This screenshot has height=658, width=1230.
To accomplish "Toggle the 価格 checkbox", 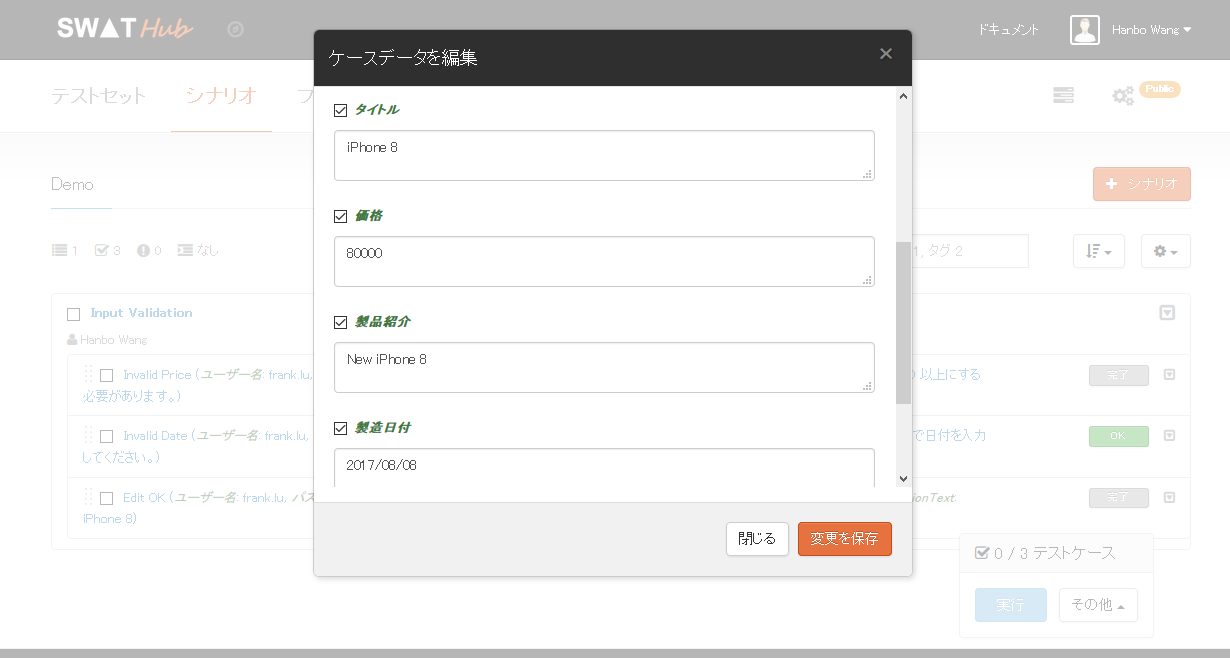I will click(x=340, y=216).
